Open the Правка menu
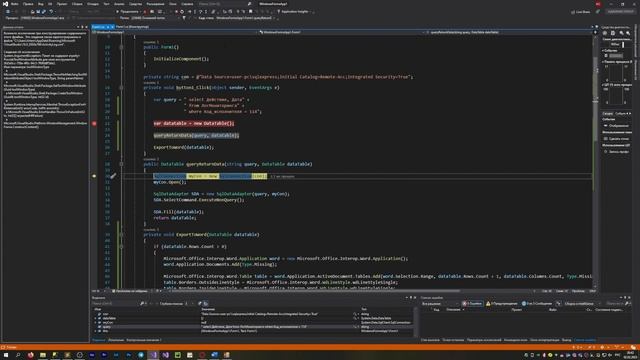The height and width of the screenshot is (360, 640). 28,4
